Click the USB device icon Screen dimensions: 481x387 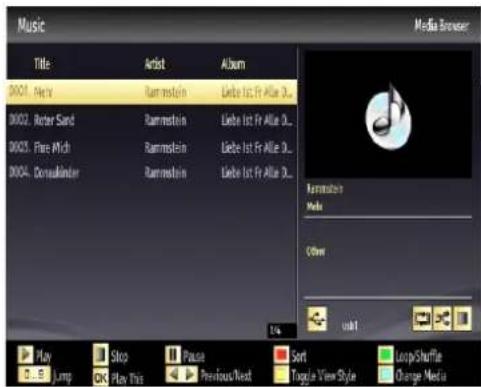[x=317, y=319]
